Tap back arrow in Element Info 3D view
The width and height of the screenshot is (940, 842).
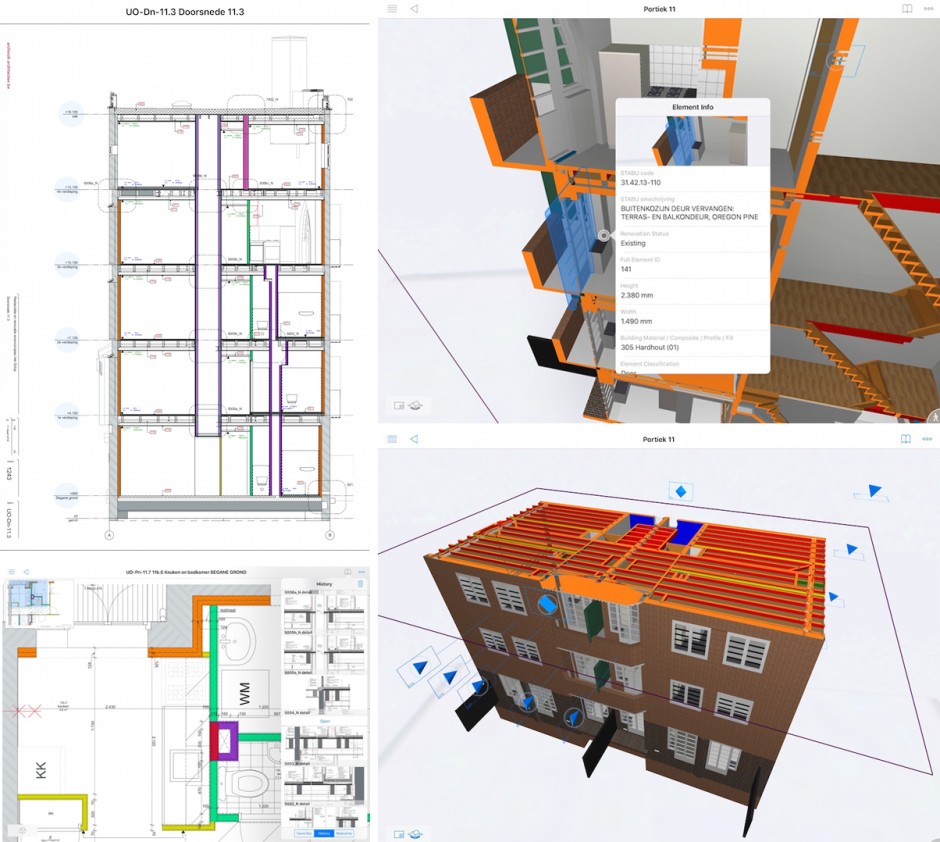click(414, 9)
